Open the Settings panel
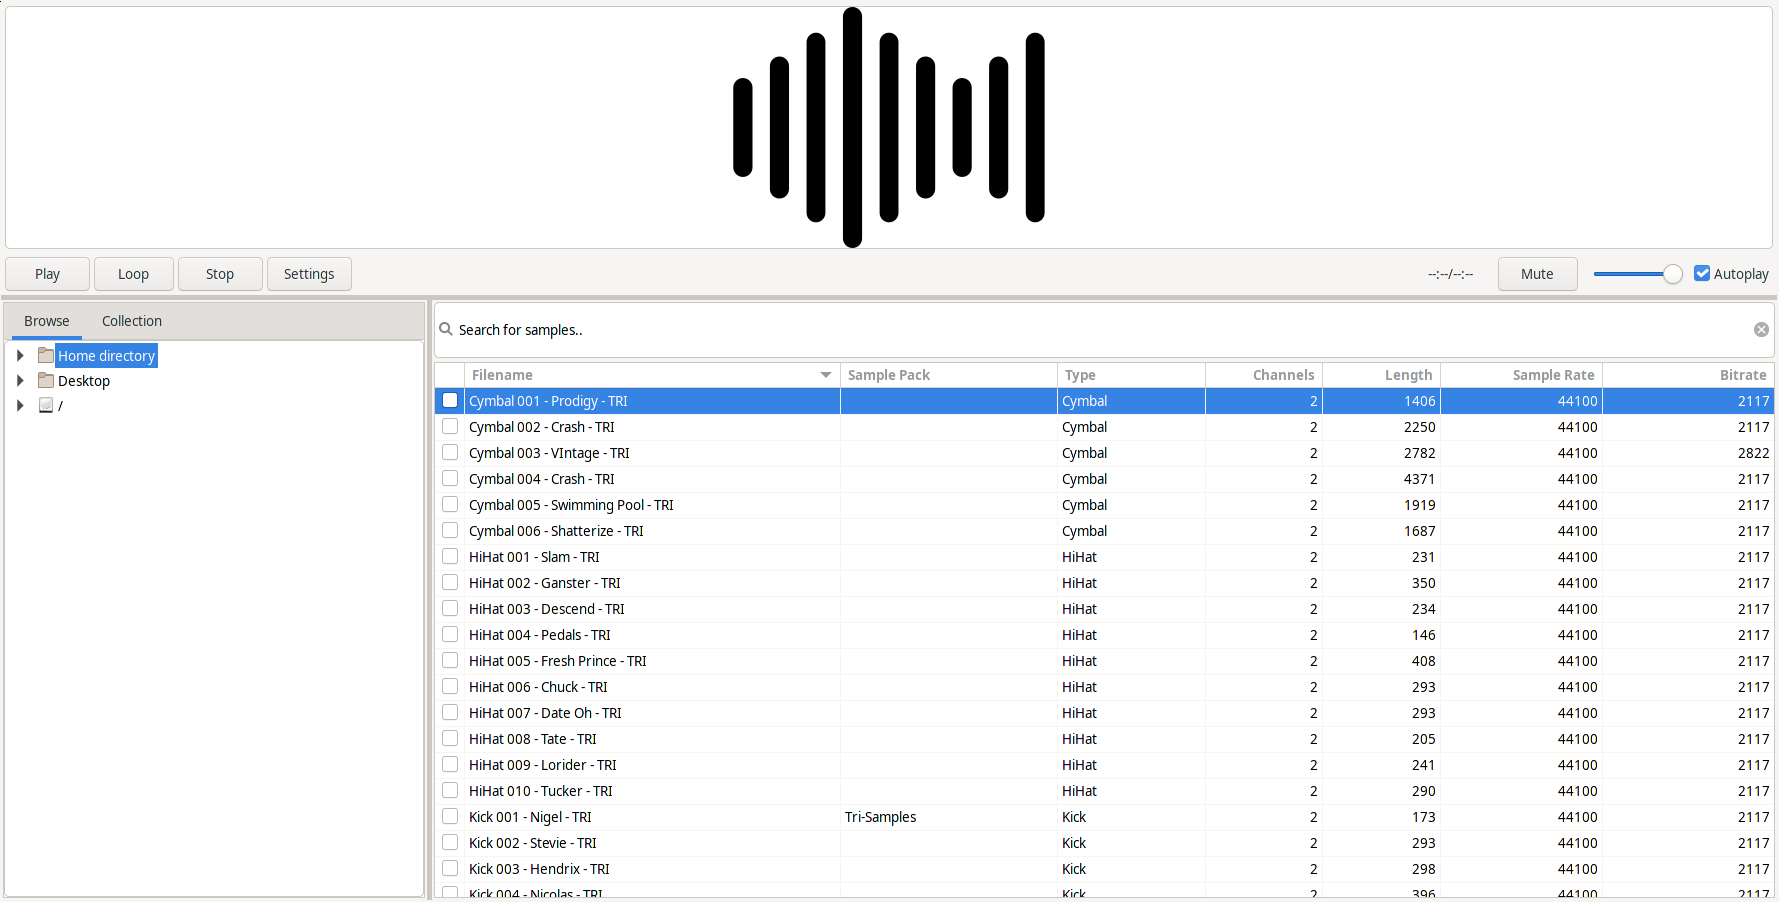Image resolution: width=1779 pixels, height=902 pixels. pos(309,273)
